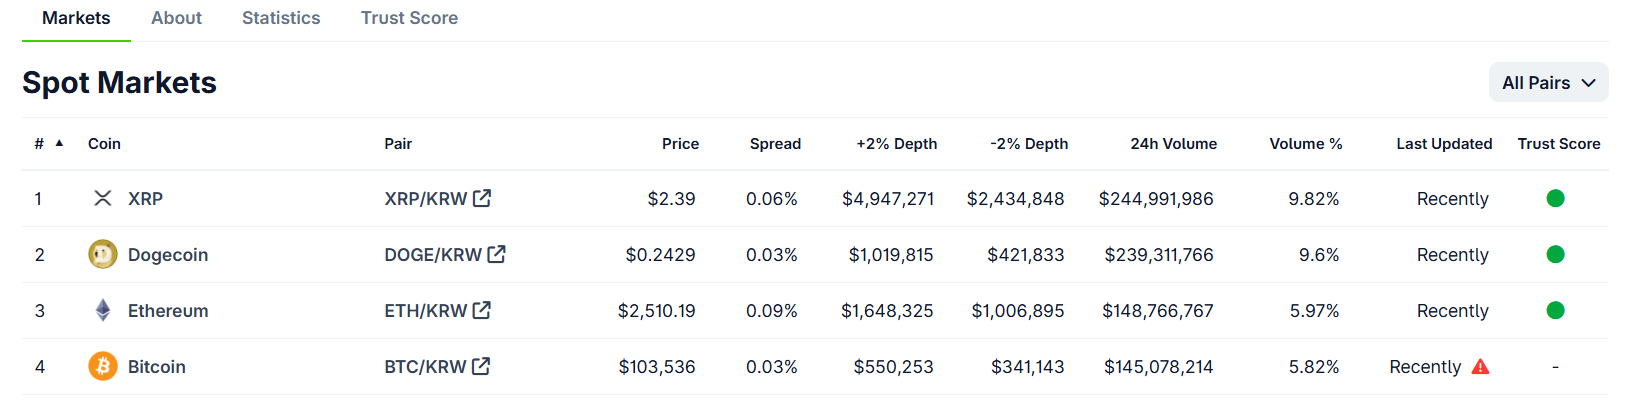Click the Dogecoin logo icon

102,255
